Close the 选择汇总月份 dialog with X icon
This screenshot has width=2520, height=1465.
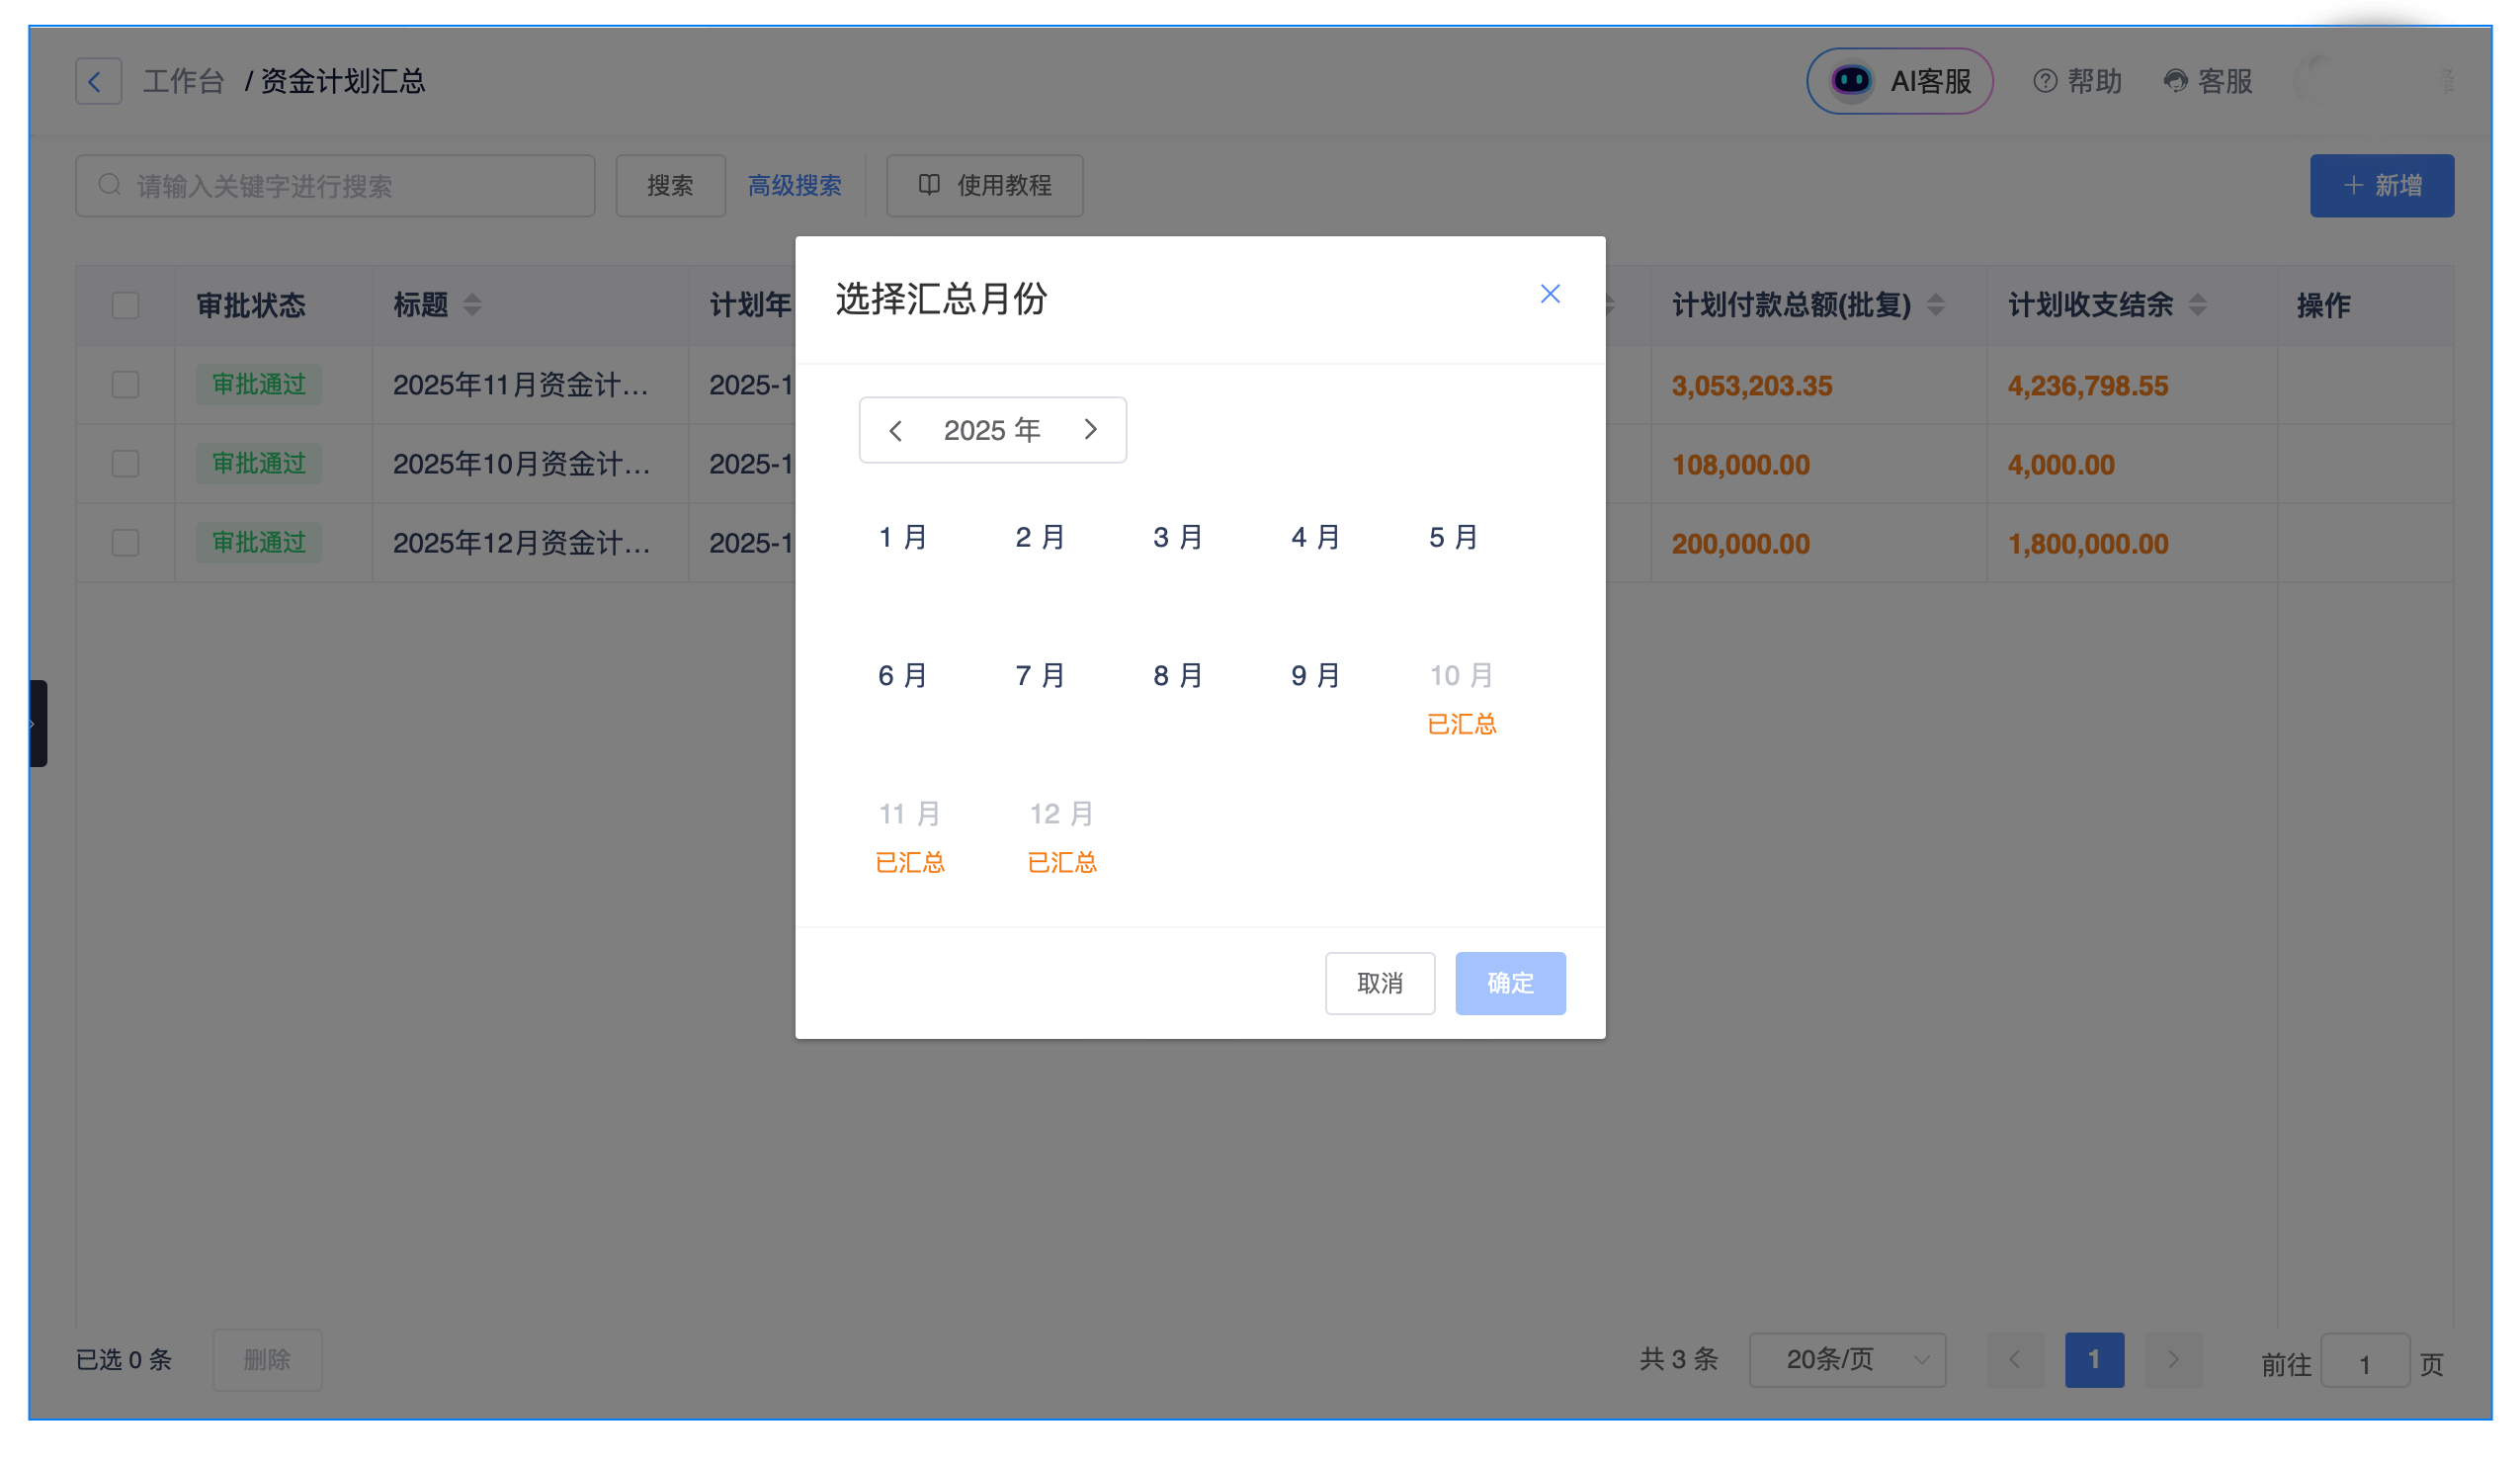(x=1549, y=294)
